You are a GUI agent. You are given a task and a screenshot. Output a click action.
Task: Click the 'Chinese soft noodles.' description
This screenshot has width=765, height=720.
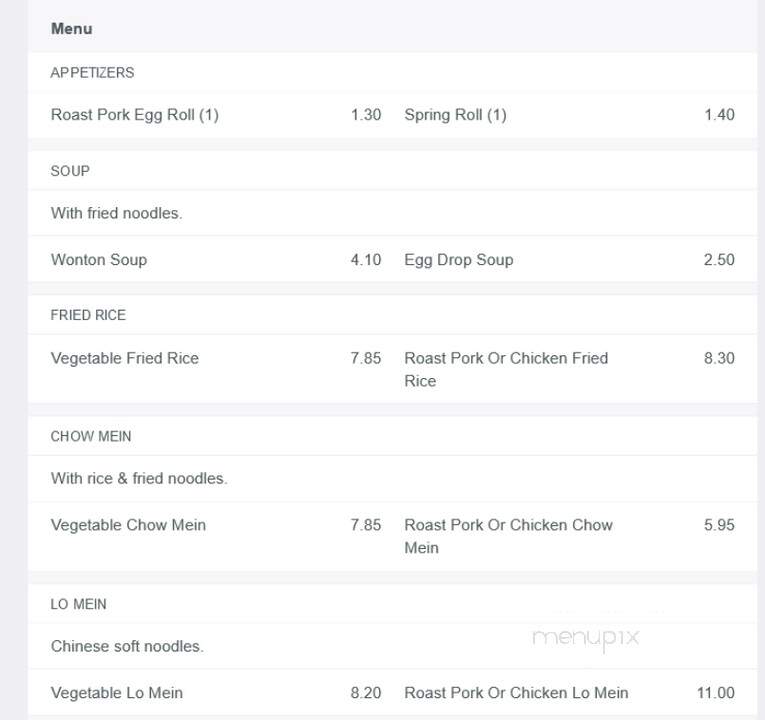127,646
